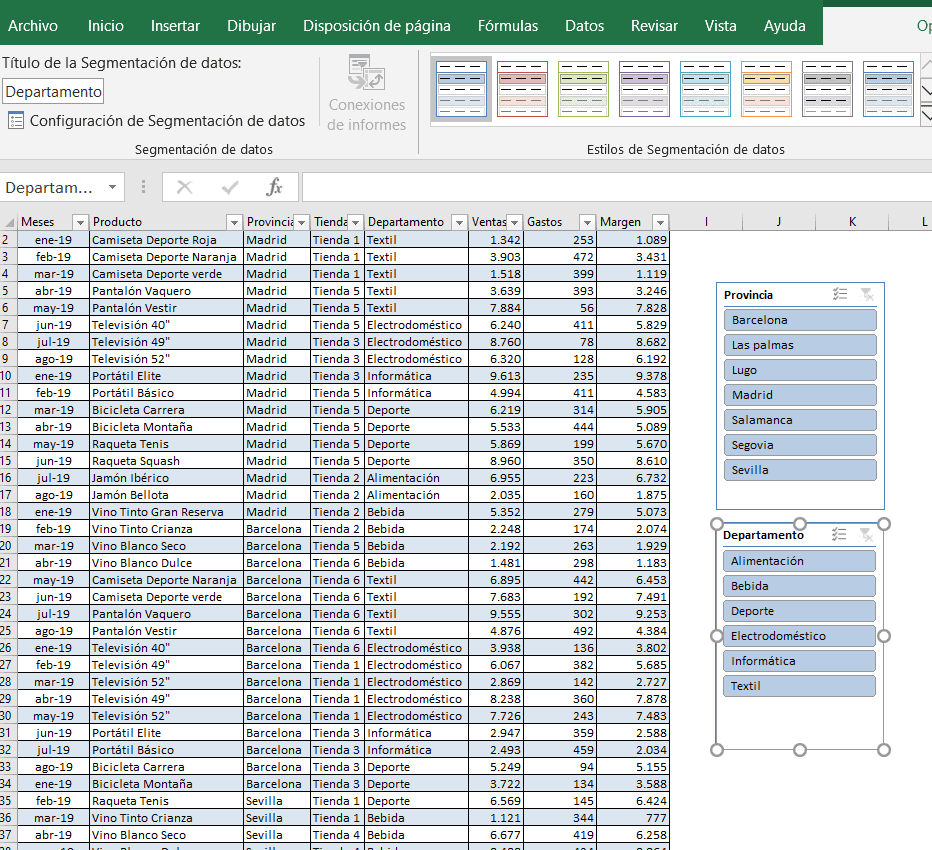Switch to the Datos tab
This screenshot has width=932, height=850.
[584, 26]
